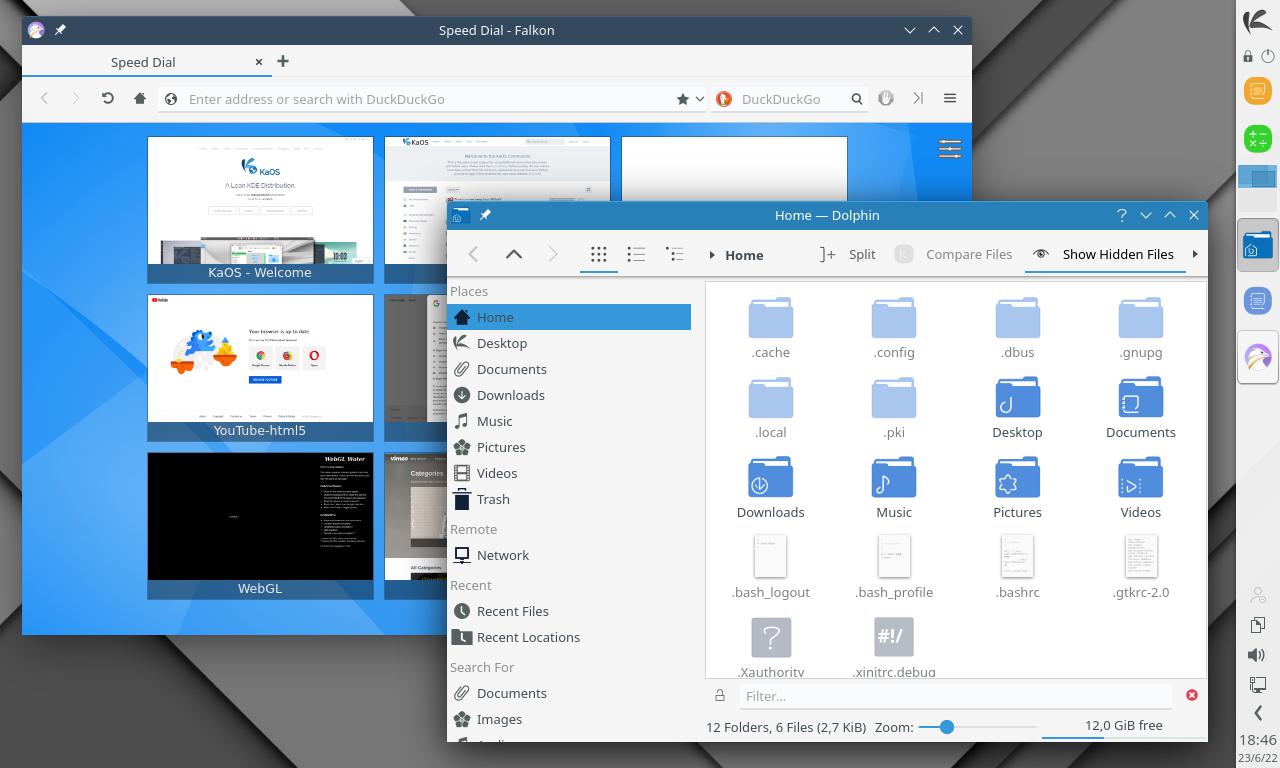The width and height of the screenshot is (1280, 768).
Task: Open WebGL speed dial thumbnail
Action: (260, 525)
